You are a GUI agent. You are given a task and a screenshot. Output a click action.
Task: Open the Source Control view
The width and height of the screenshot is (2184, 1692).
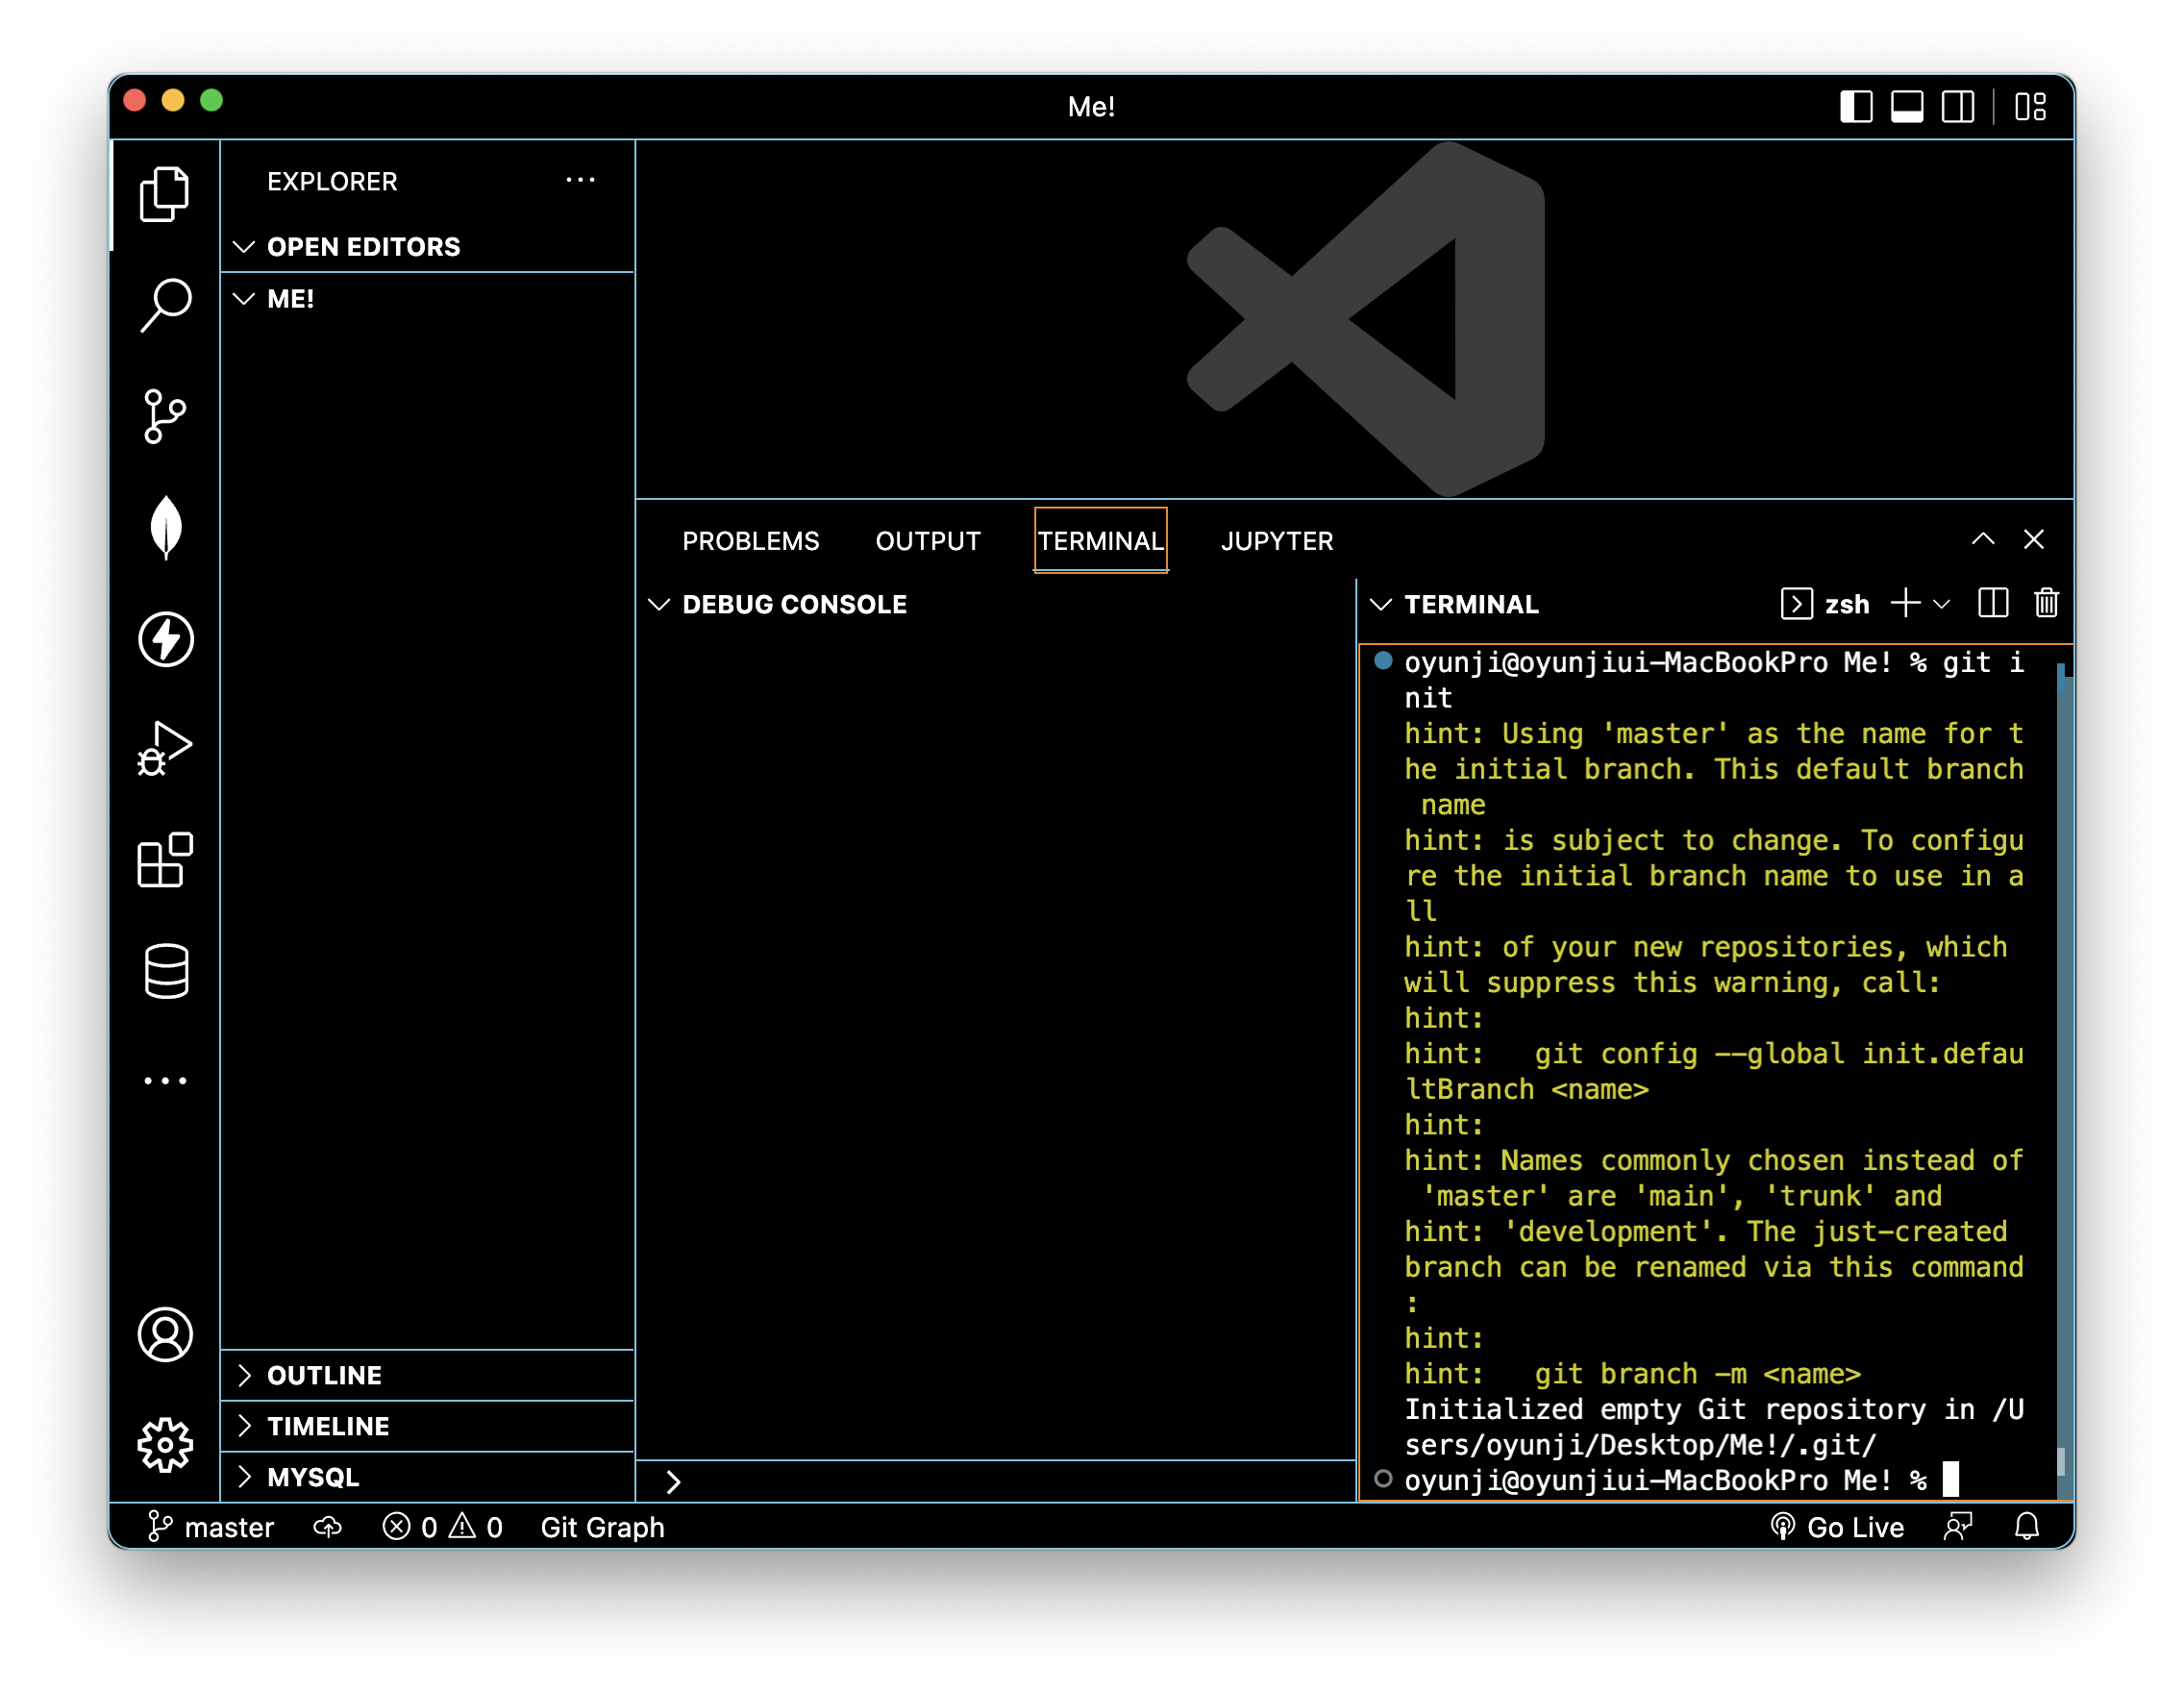(x=165, y=416)
